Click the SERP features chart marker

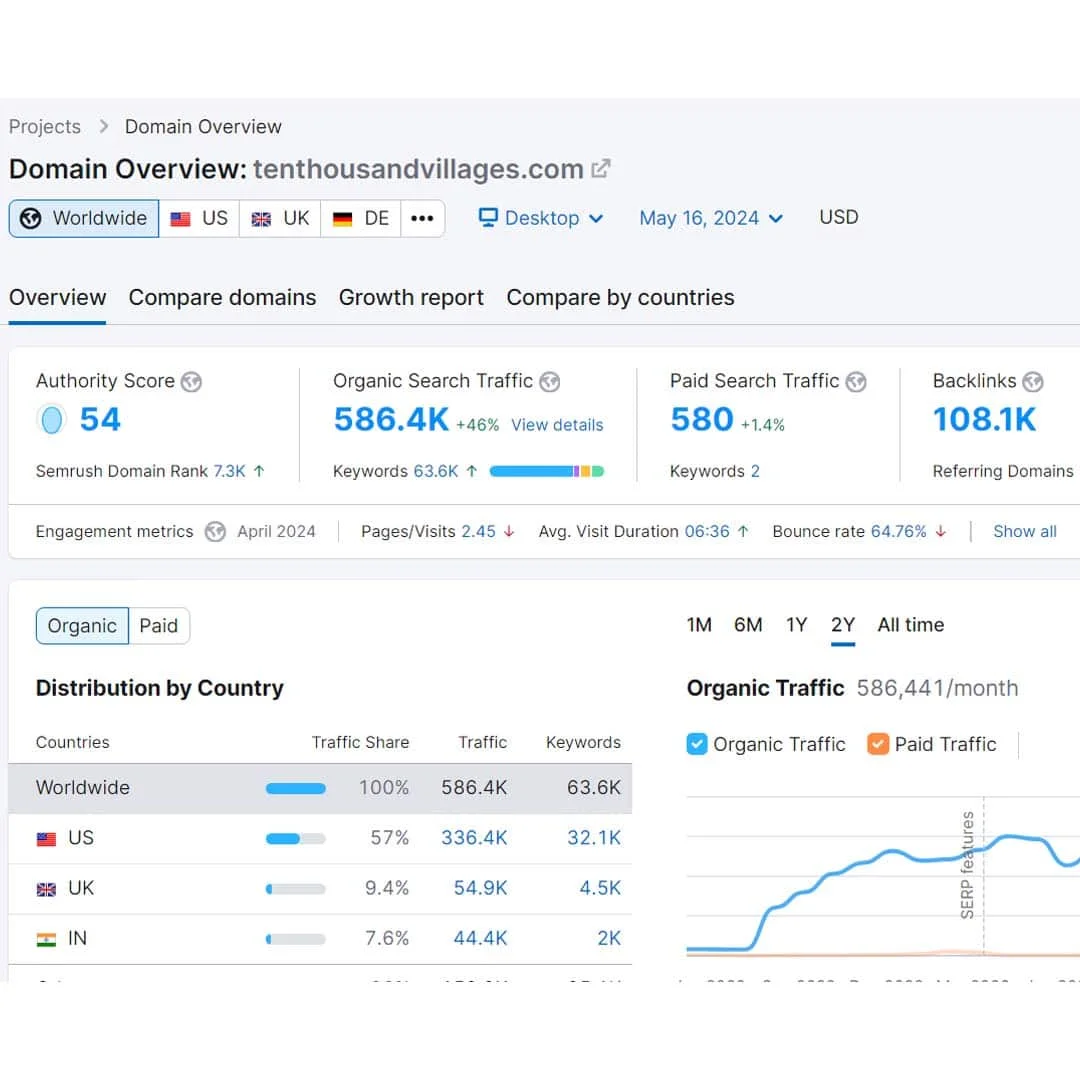coord(968,866)
